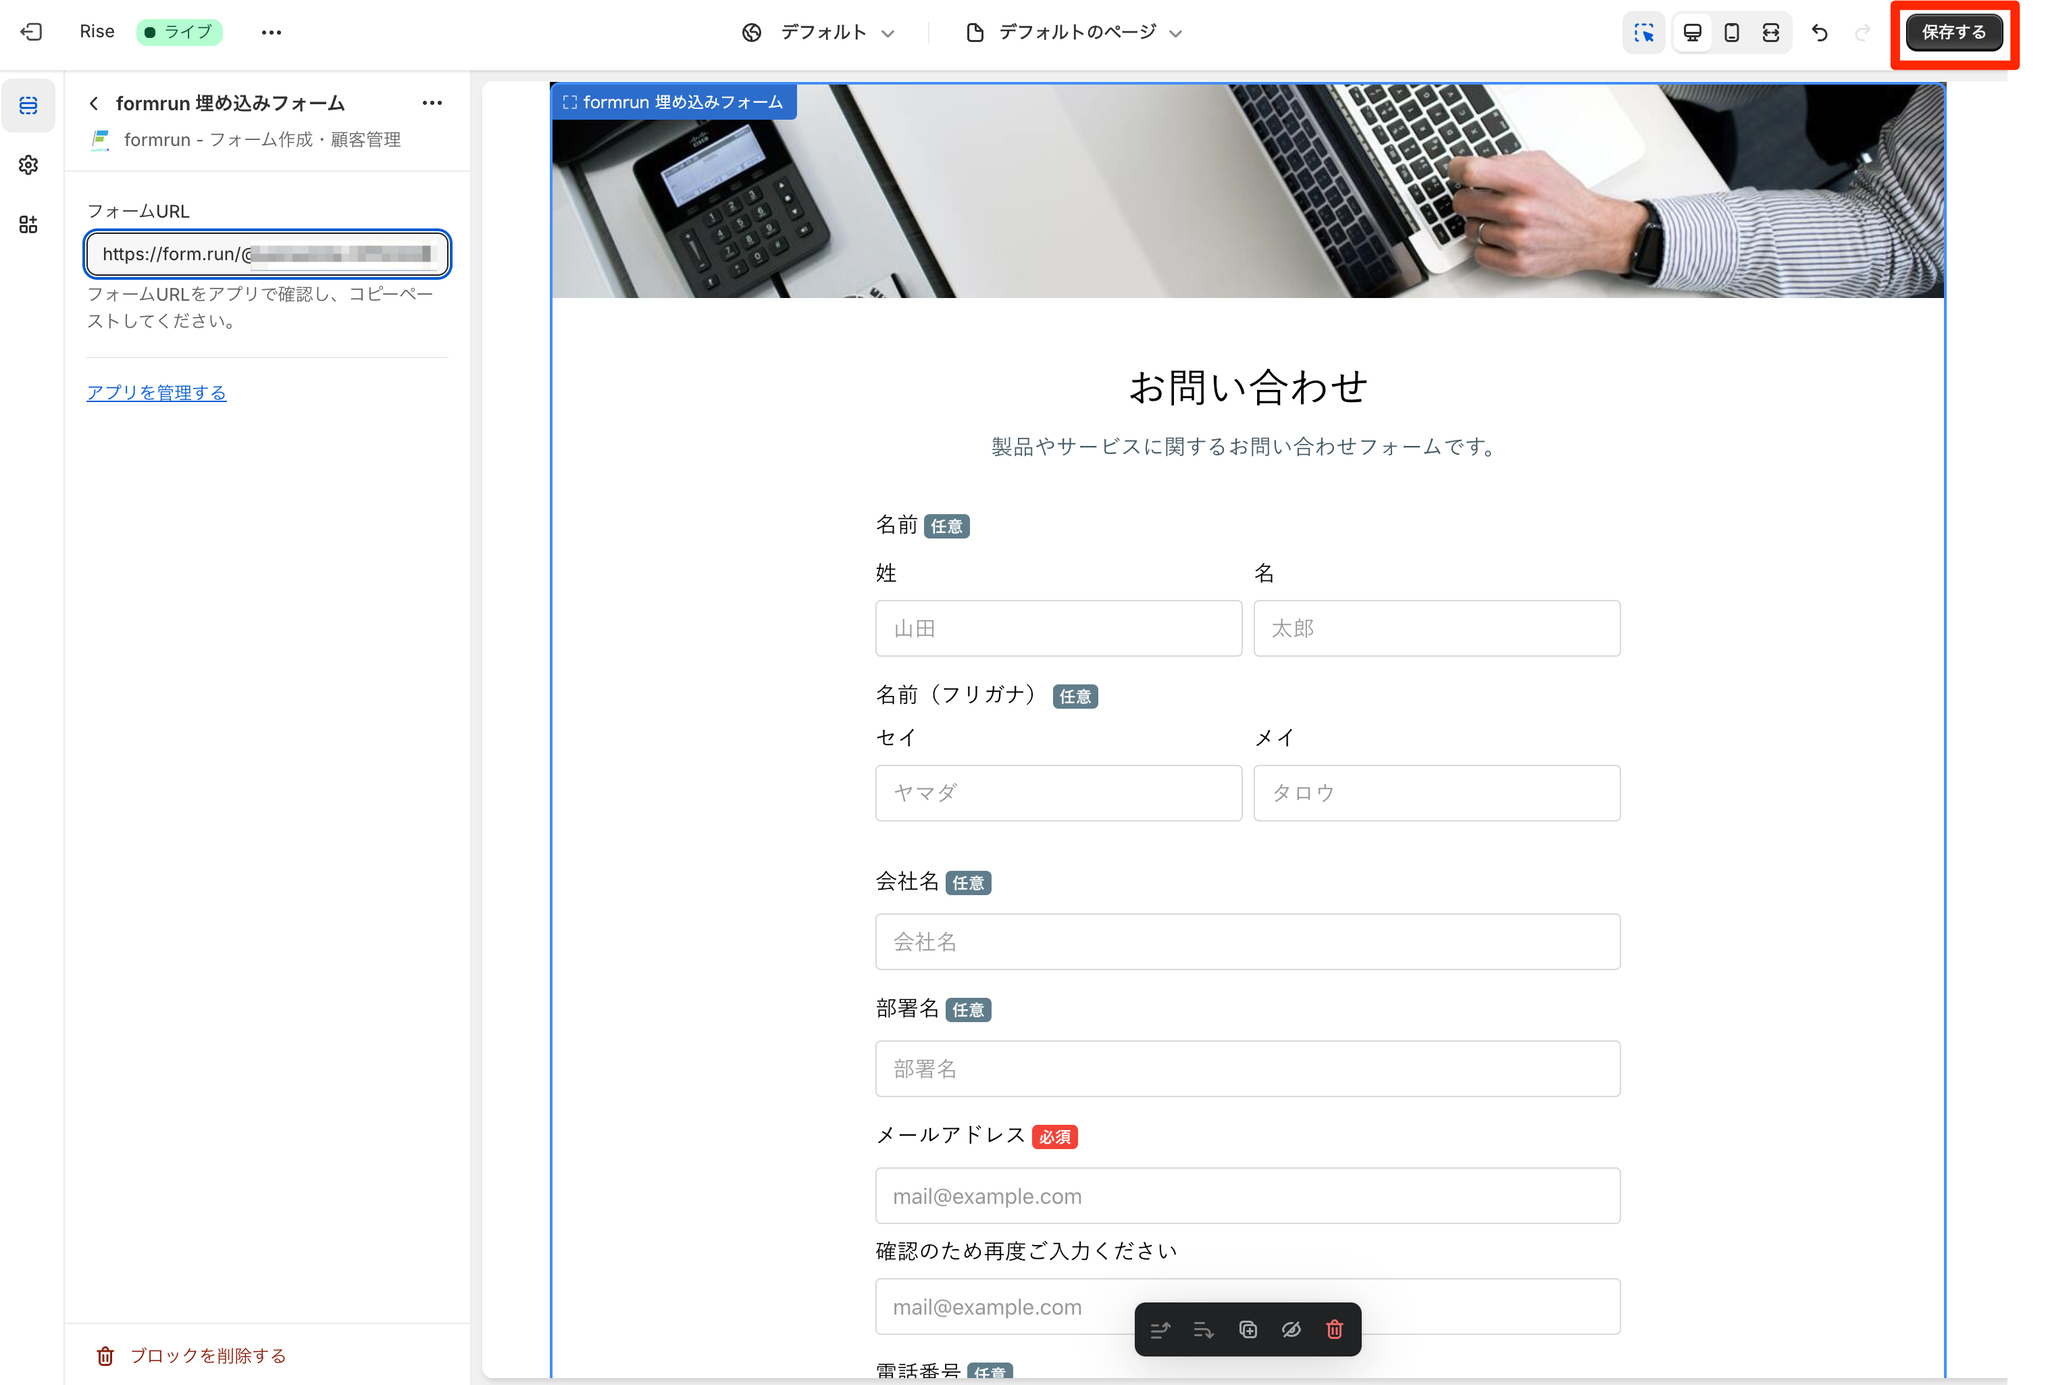Image resolution: width=2048 pixels, height=1385 pixels.
Task: Expand the デフォルト market dropdown
Action: pyautogui.click(x=818, y=33)
